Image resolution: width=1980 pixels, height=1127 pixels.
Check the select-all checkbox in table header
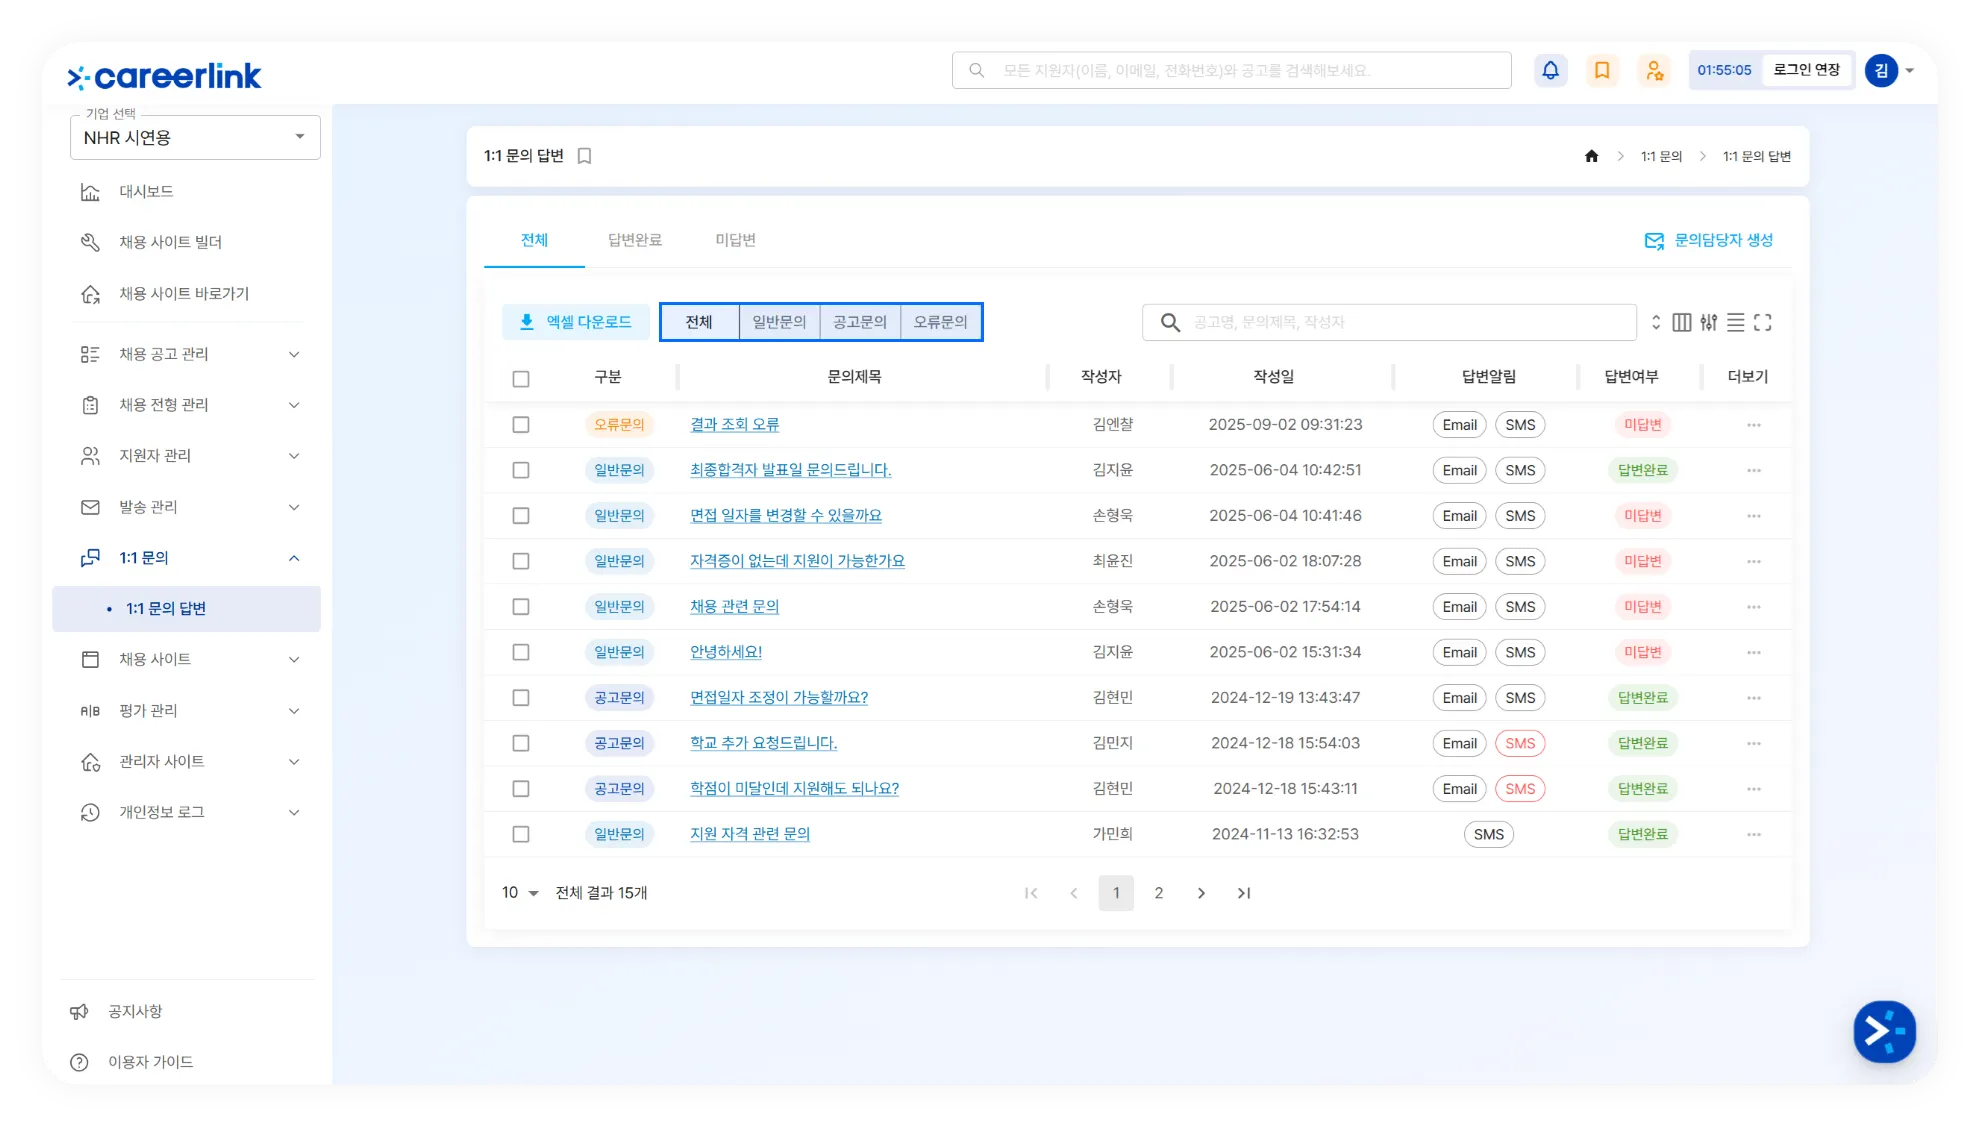click(521, 379)
